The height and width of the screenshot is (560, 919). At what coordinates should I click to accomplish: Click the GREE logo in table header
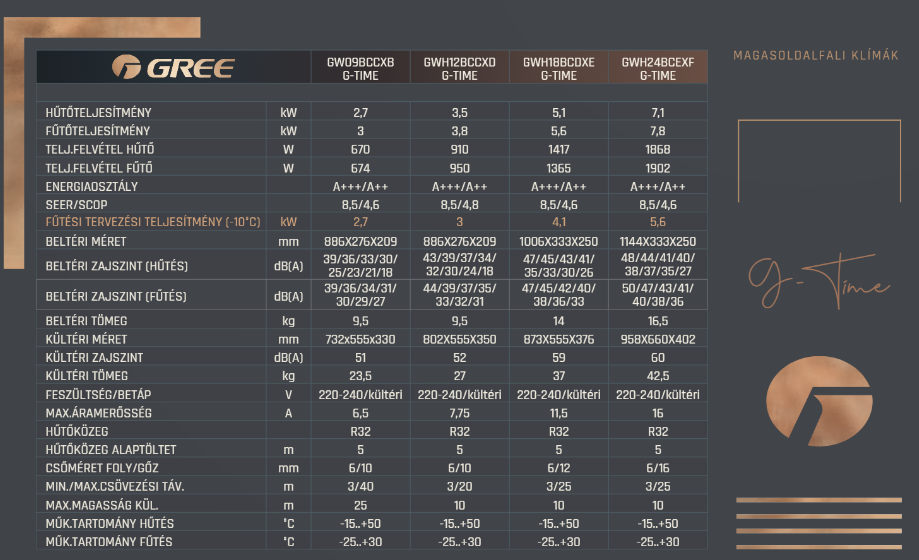pos(173,67)
